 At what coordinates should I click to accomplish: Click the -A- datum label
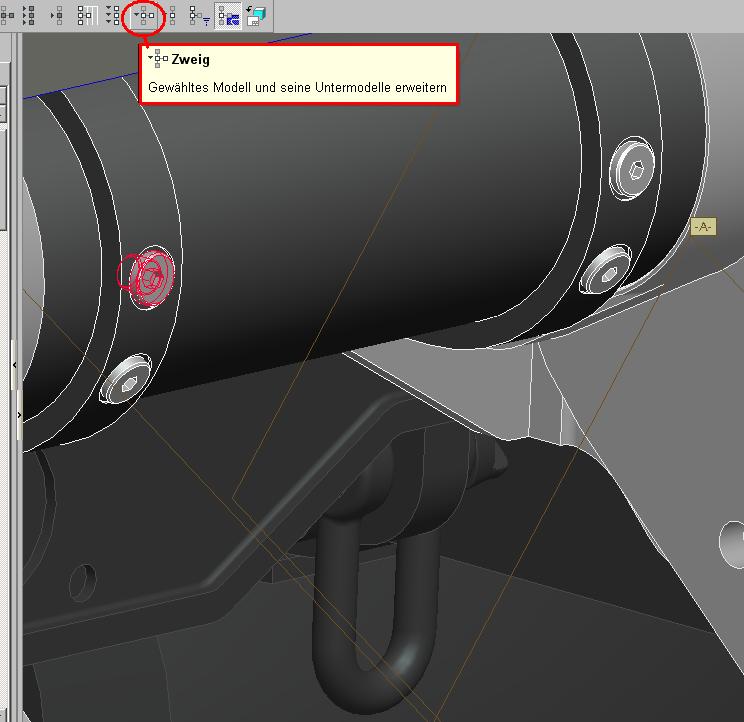[x=703, y=227]
